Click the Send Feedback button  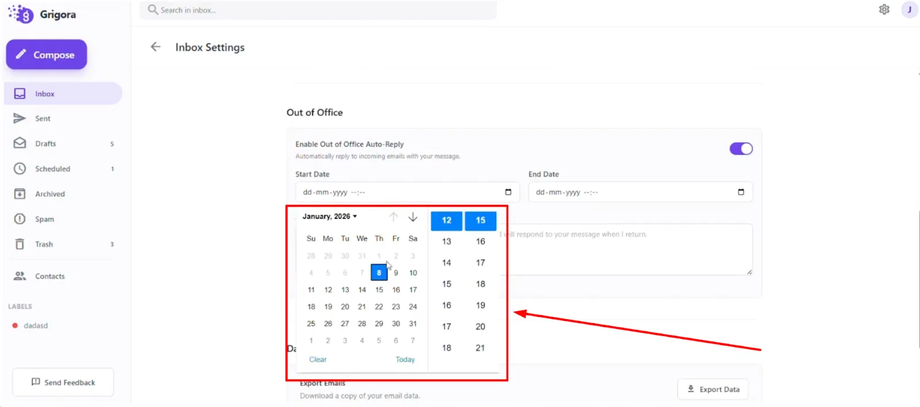pyautogui.click(x=63, y=382)
